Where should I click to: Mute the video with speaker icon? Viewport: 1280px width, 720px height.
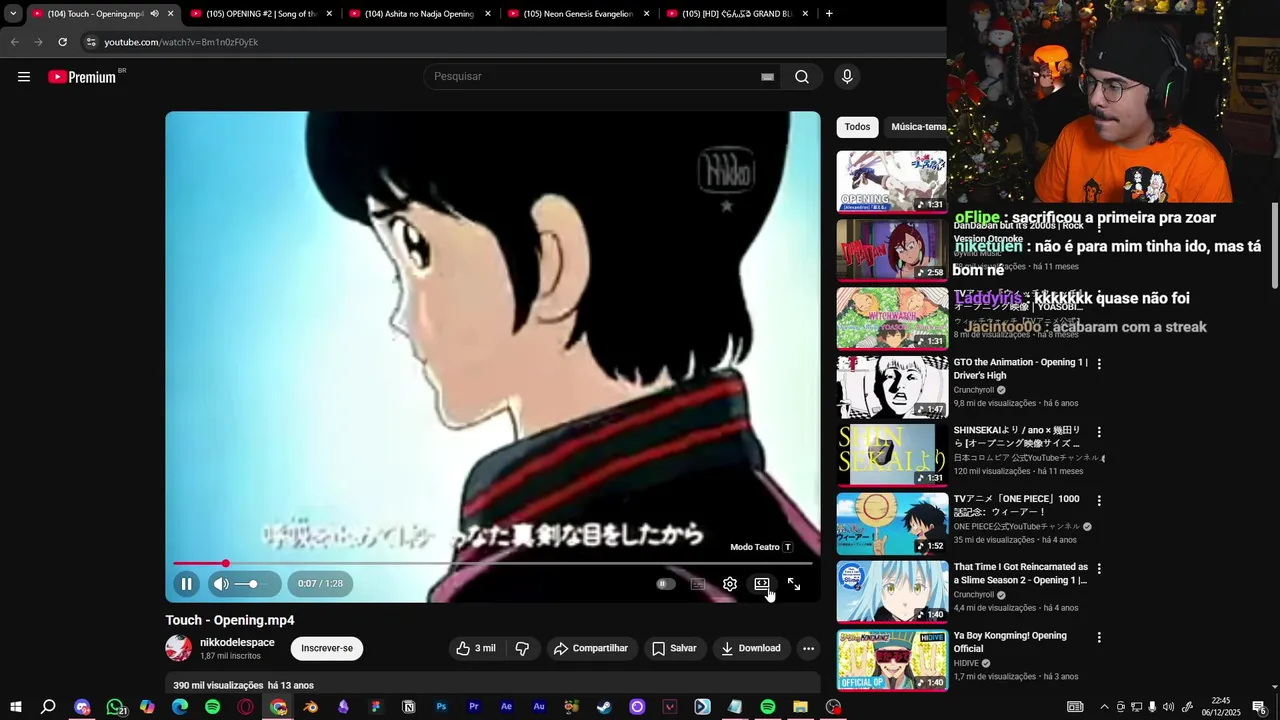click(221, 584)
